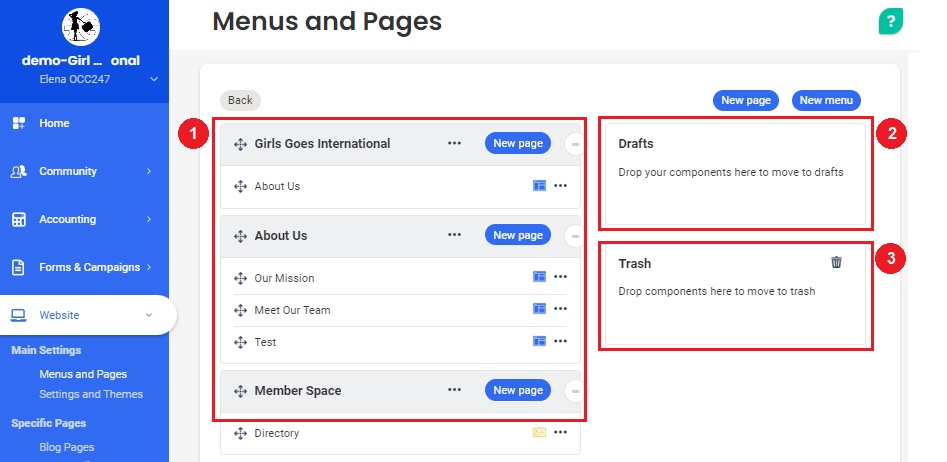Click the page layout icon for Test page
The height and width of the screenshot is (462, 947).
point(539,342)
